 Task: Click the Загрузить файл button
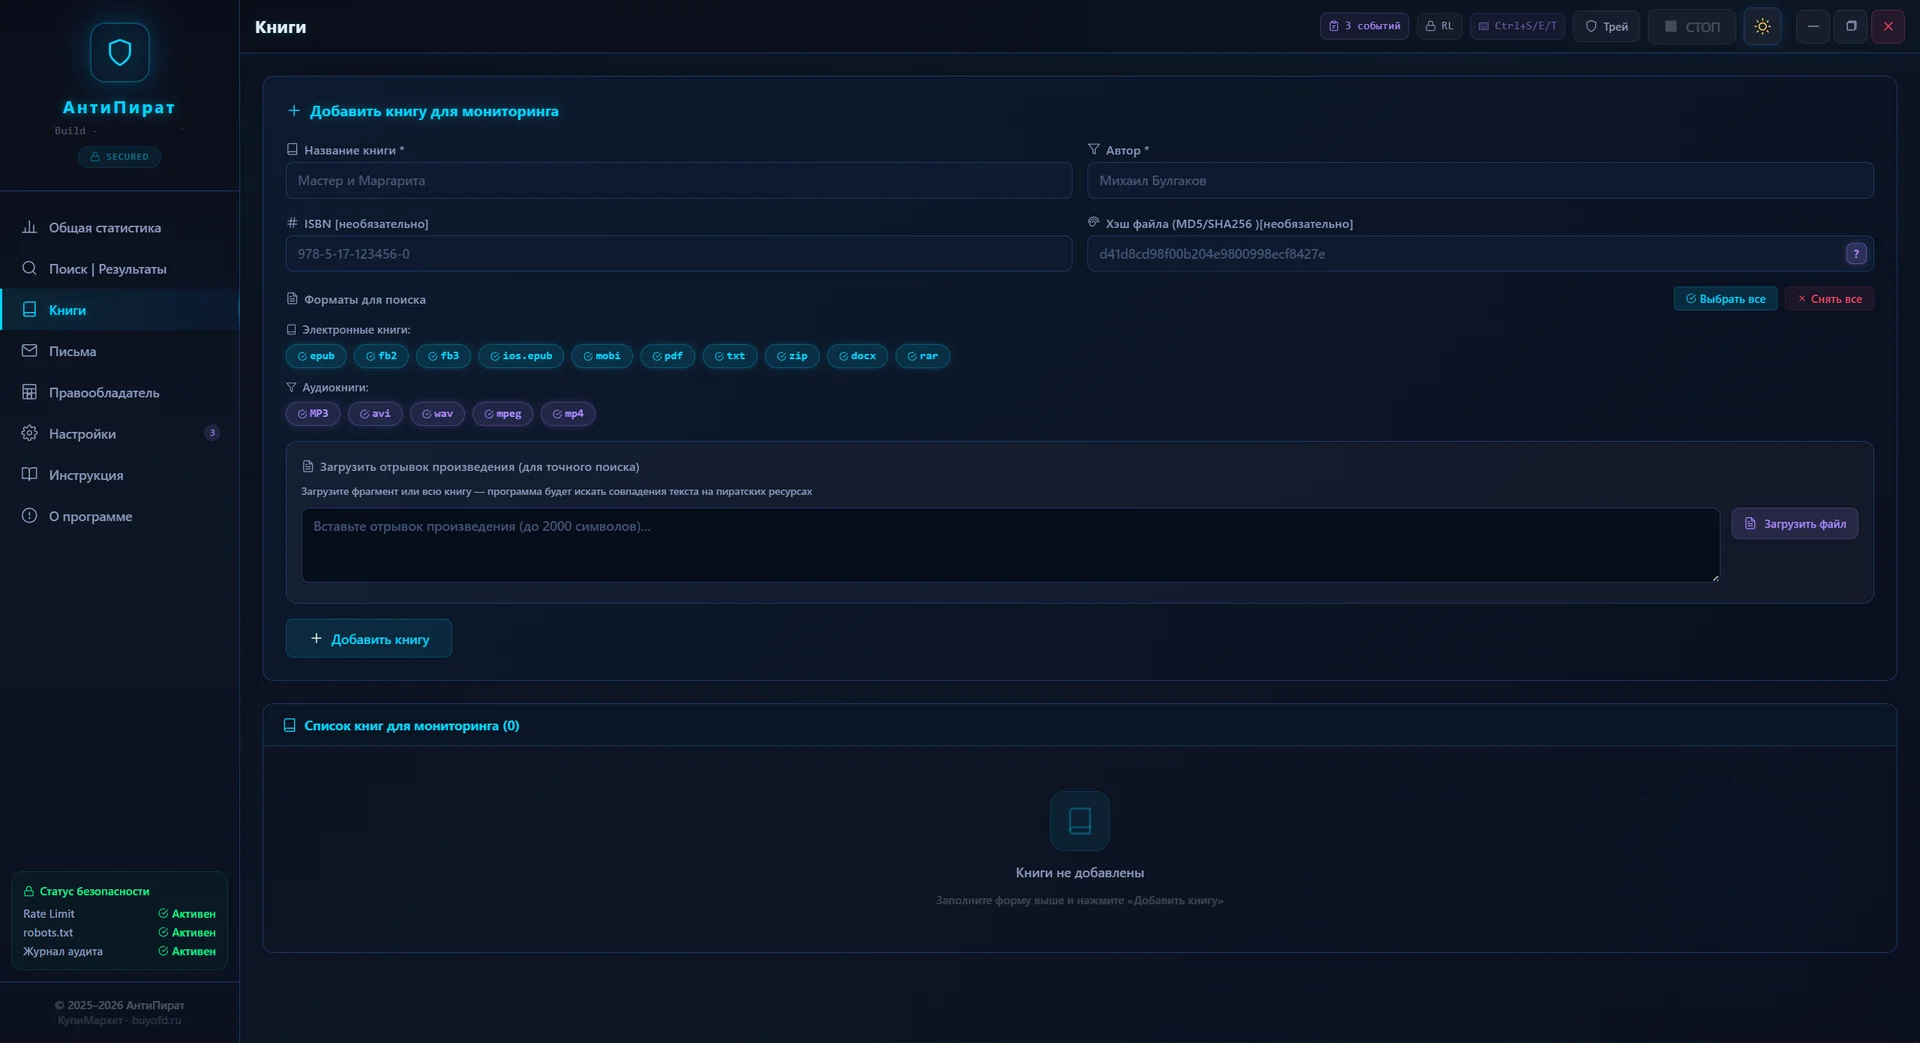coord(1795,524)
